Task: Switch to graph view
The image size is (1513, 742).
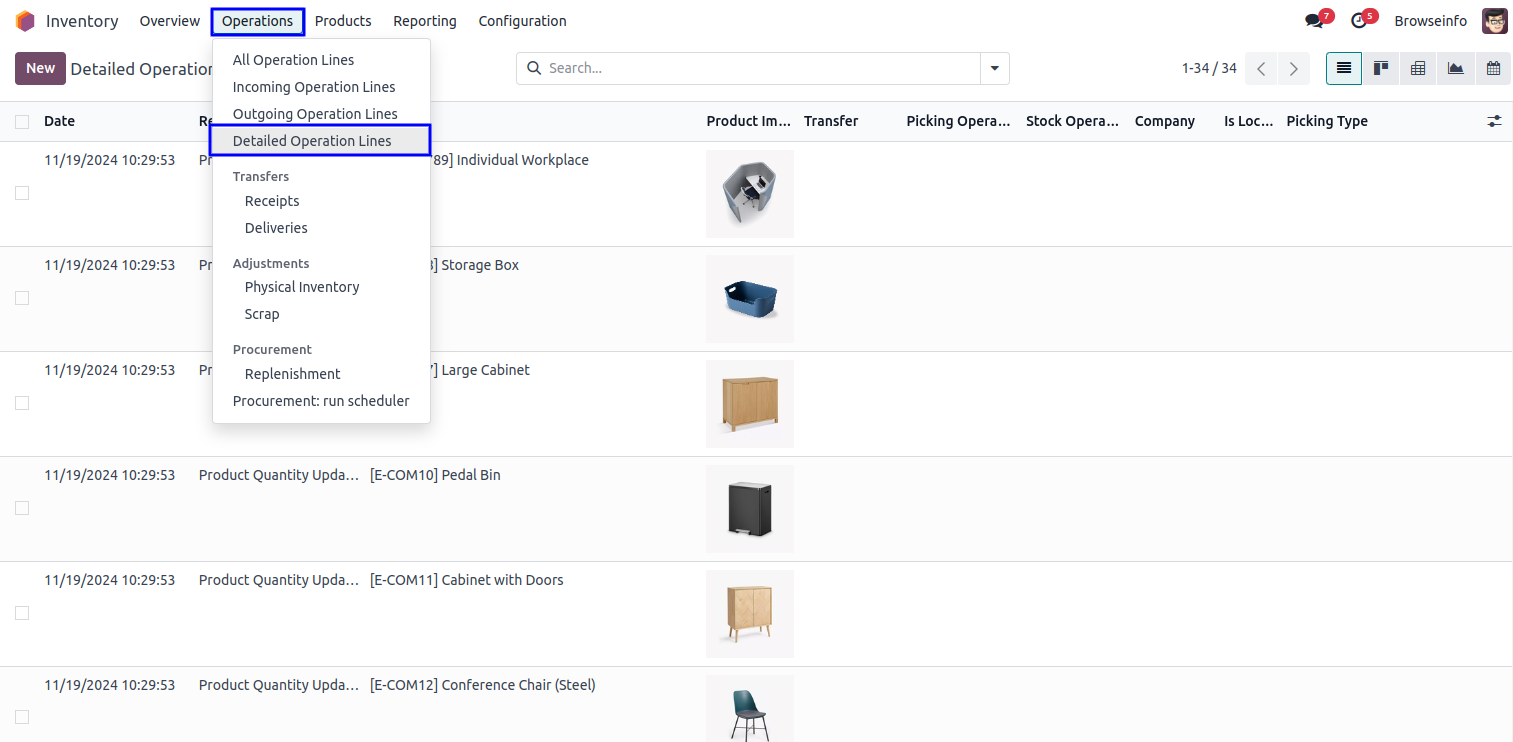Action: point(1455,68)
